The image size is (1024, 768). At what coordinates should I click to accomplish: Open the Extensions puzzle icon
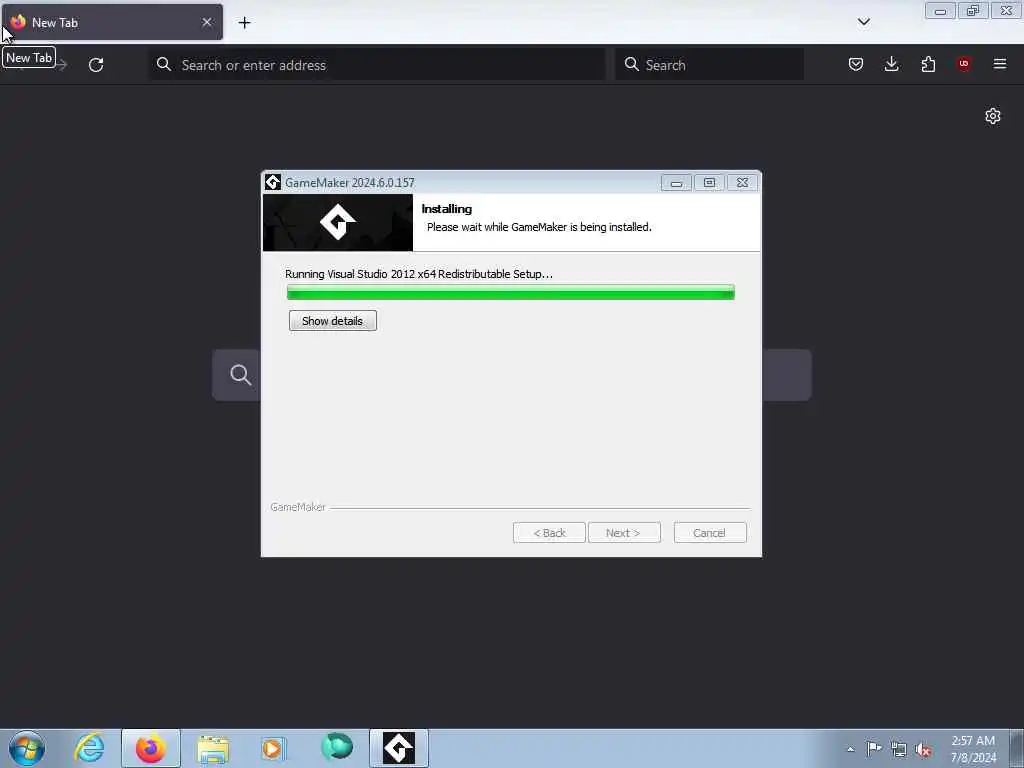[x=928, y=64]
